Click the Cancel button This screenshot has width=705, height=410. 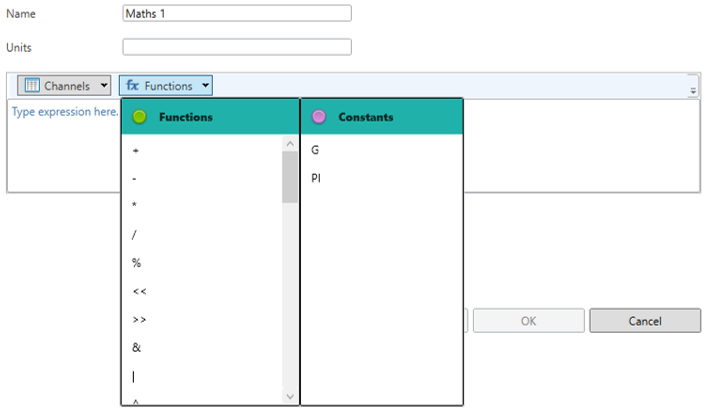645,321
